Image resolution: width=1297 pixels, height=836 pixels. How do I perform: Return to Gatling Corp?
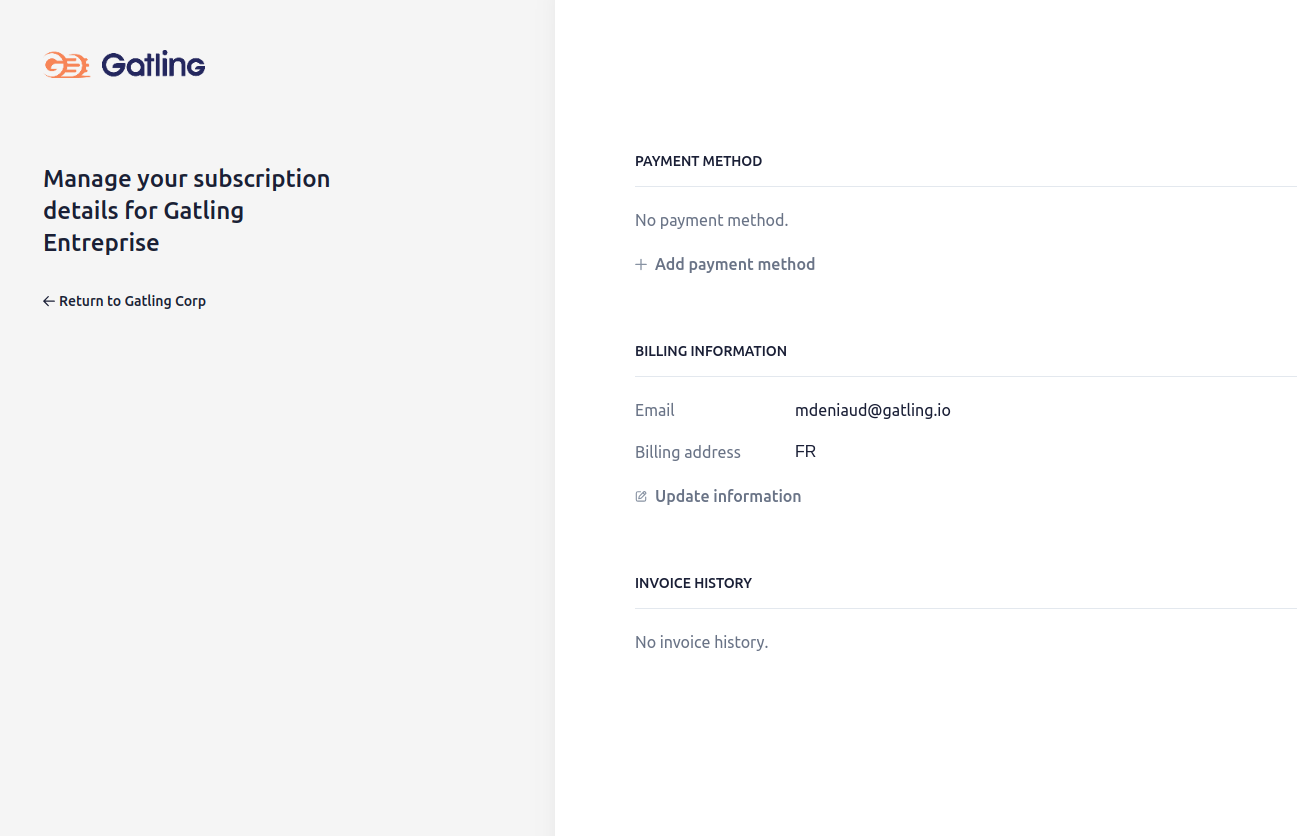pyautogui.click(x=132, y=301)
